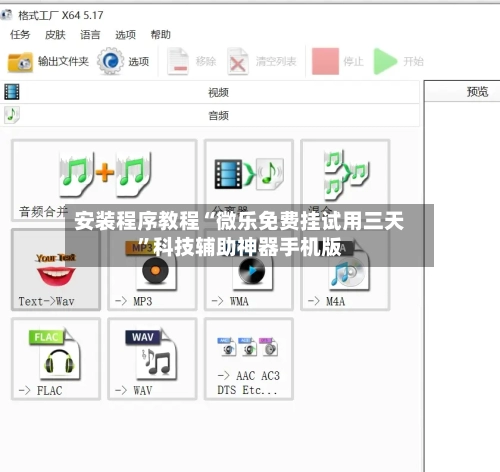Select the audio mixing tool
The height and width of the screenshot is (472, 500).
point(345,180)
